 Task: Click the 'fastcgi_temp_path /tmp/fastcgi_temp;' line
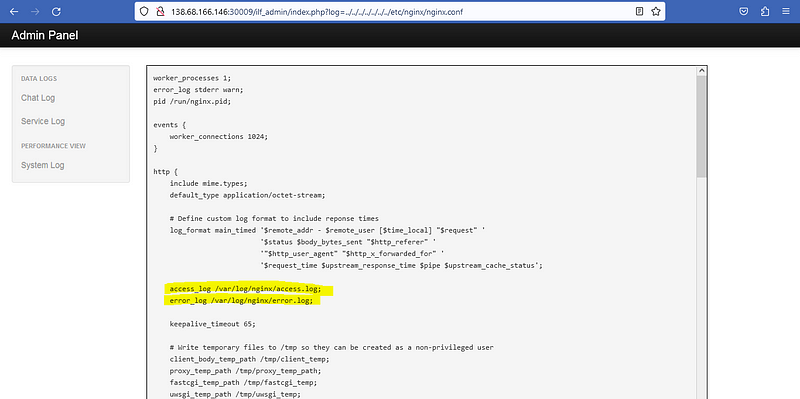click(243, 383)
